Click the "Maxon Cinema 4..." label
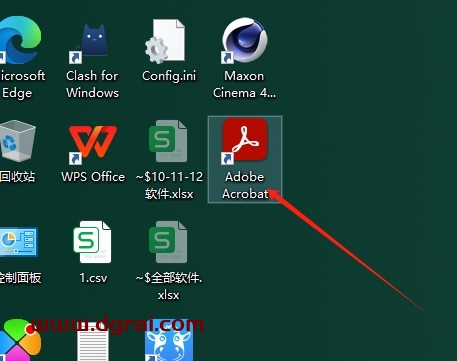The height and width of the screenshot is (361, 457). tap(245, 84)
